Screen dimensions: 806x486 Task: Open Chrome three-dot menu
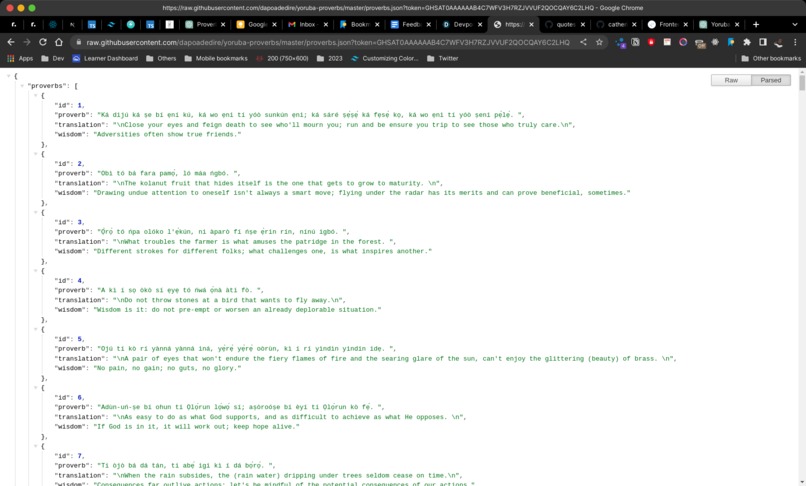[x=795, y=42]
